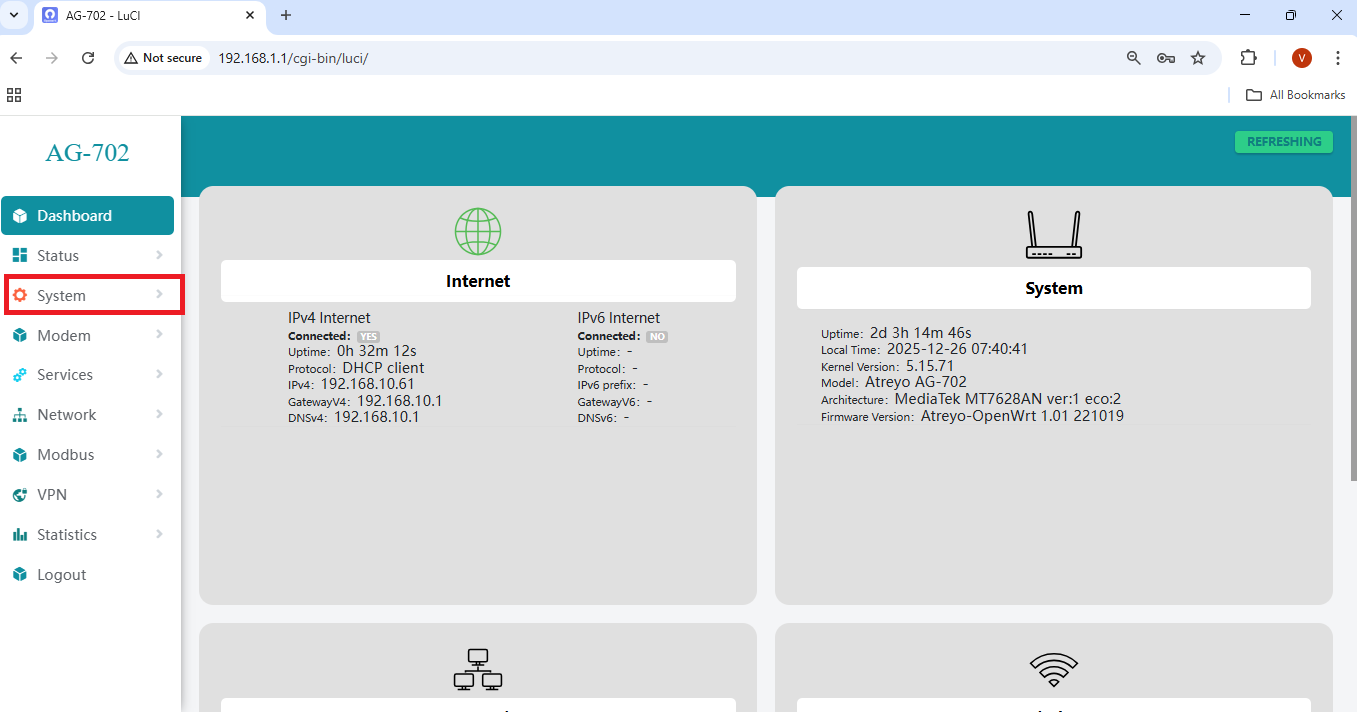
Task: Click the AG-702 logo title
Action: pyautogui.click(x=88, y=153)
